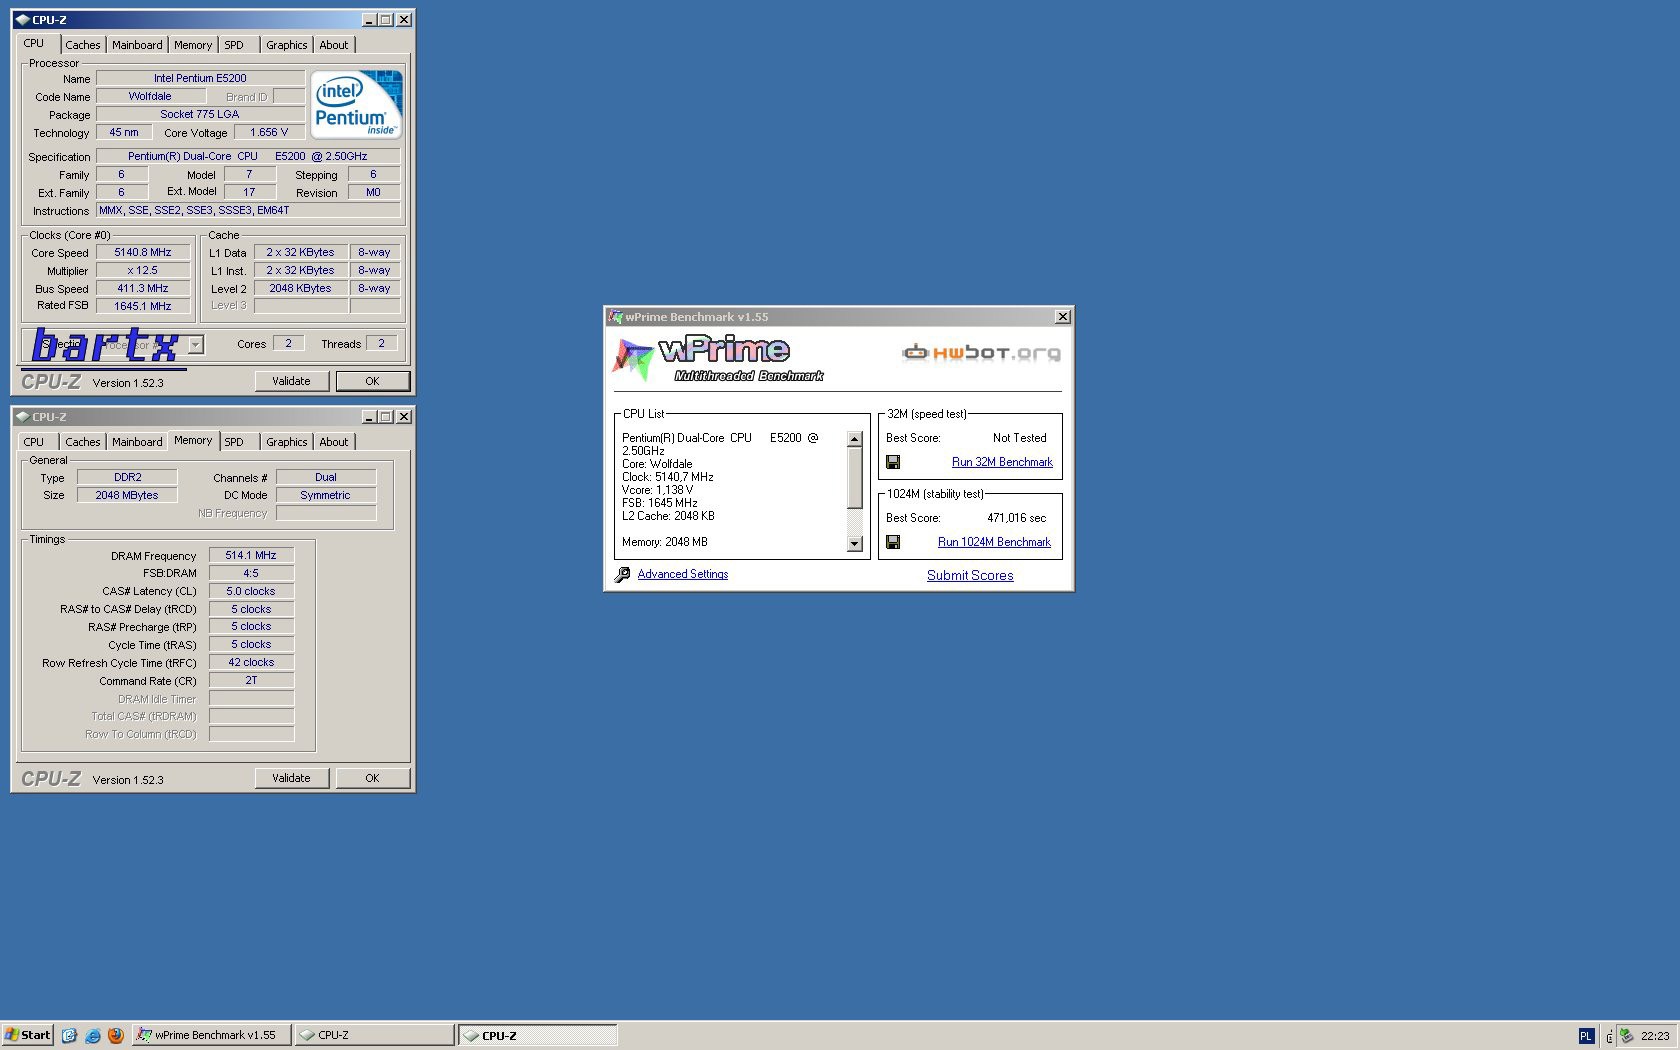Click Validate in the lower CPU-Z window

coord(291,778)
